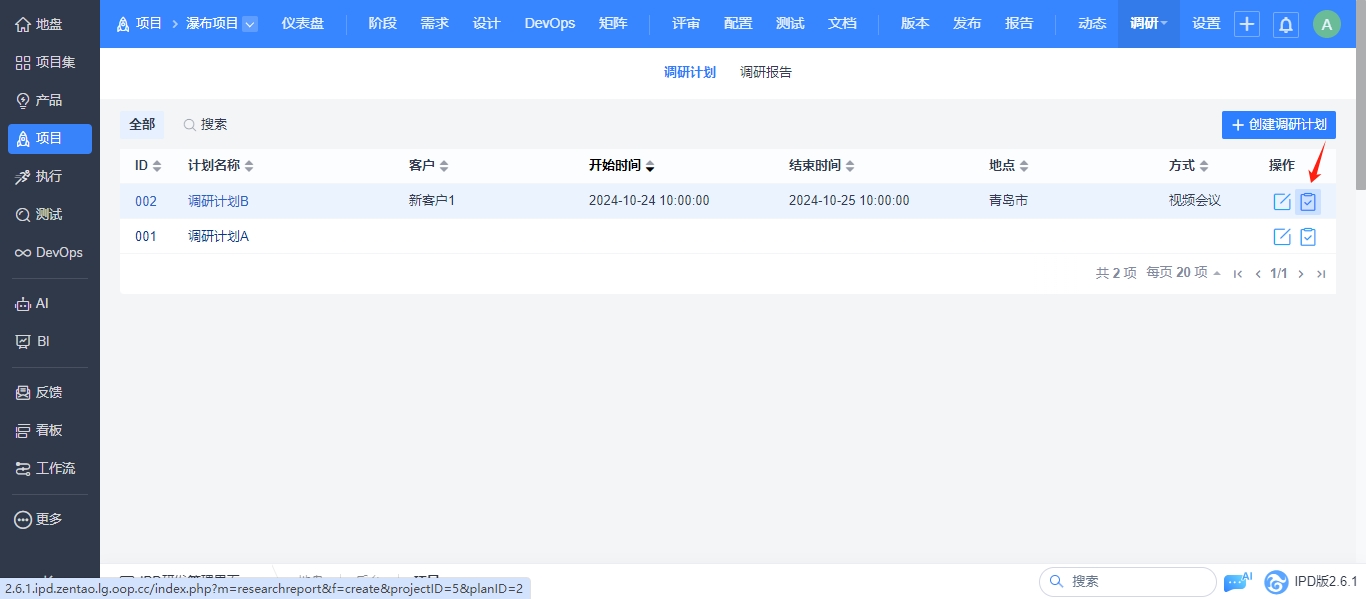
Task: Open 更多 in the sidebar
Action: click(x=50, y=519)
